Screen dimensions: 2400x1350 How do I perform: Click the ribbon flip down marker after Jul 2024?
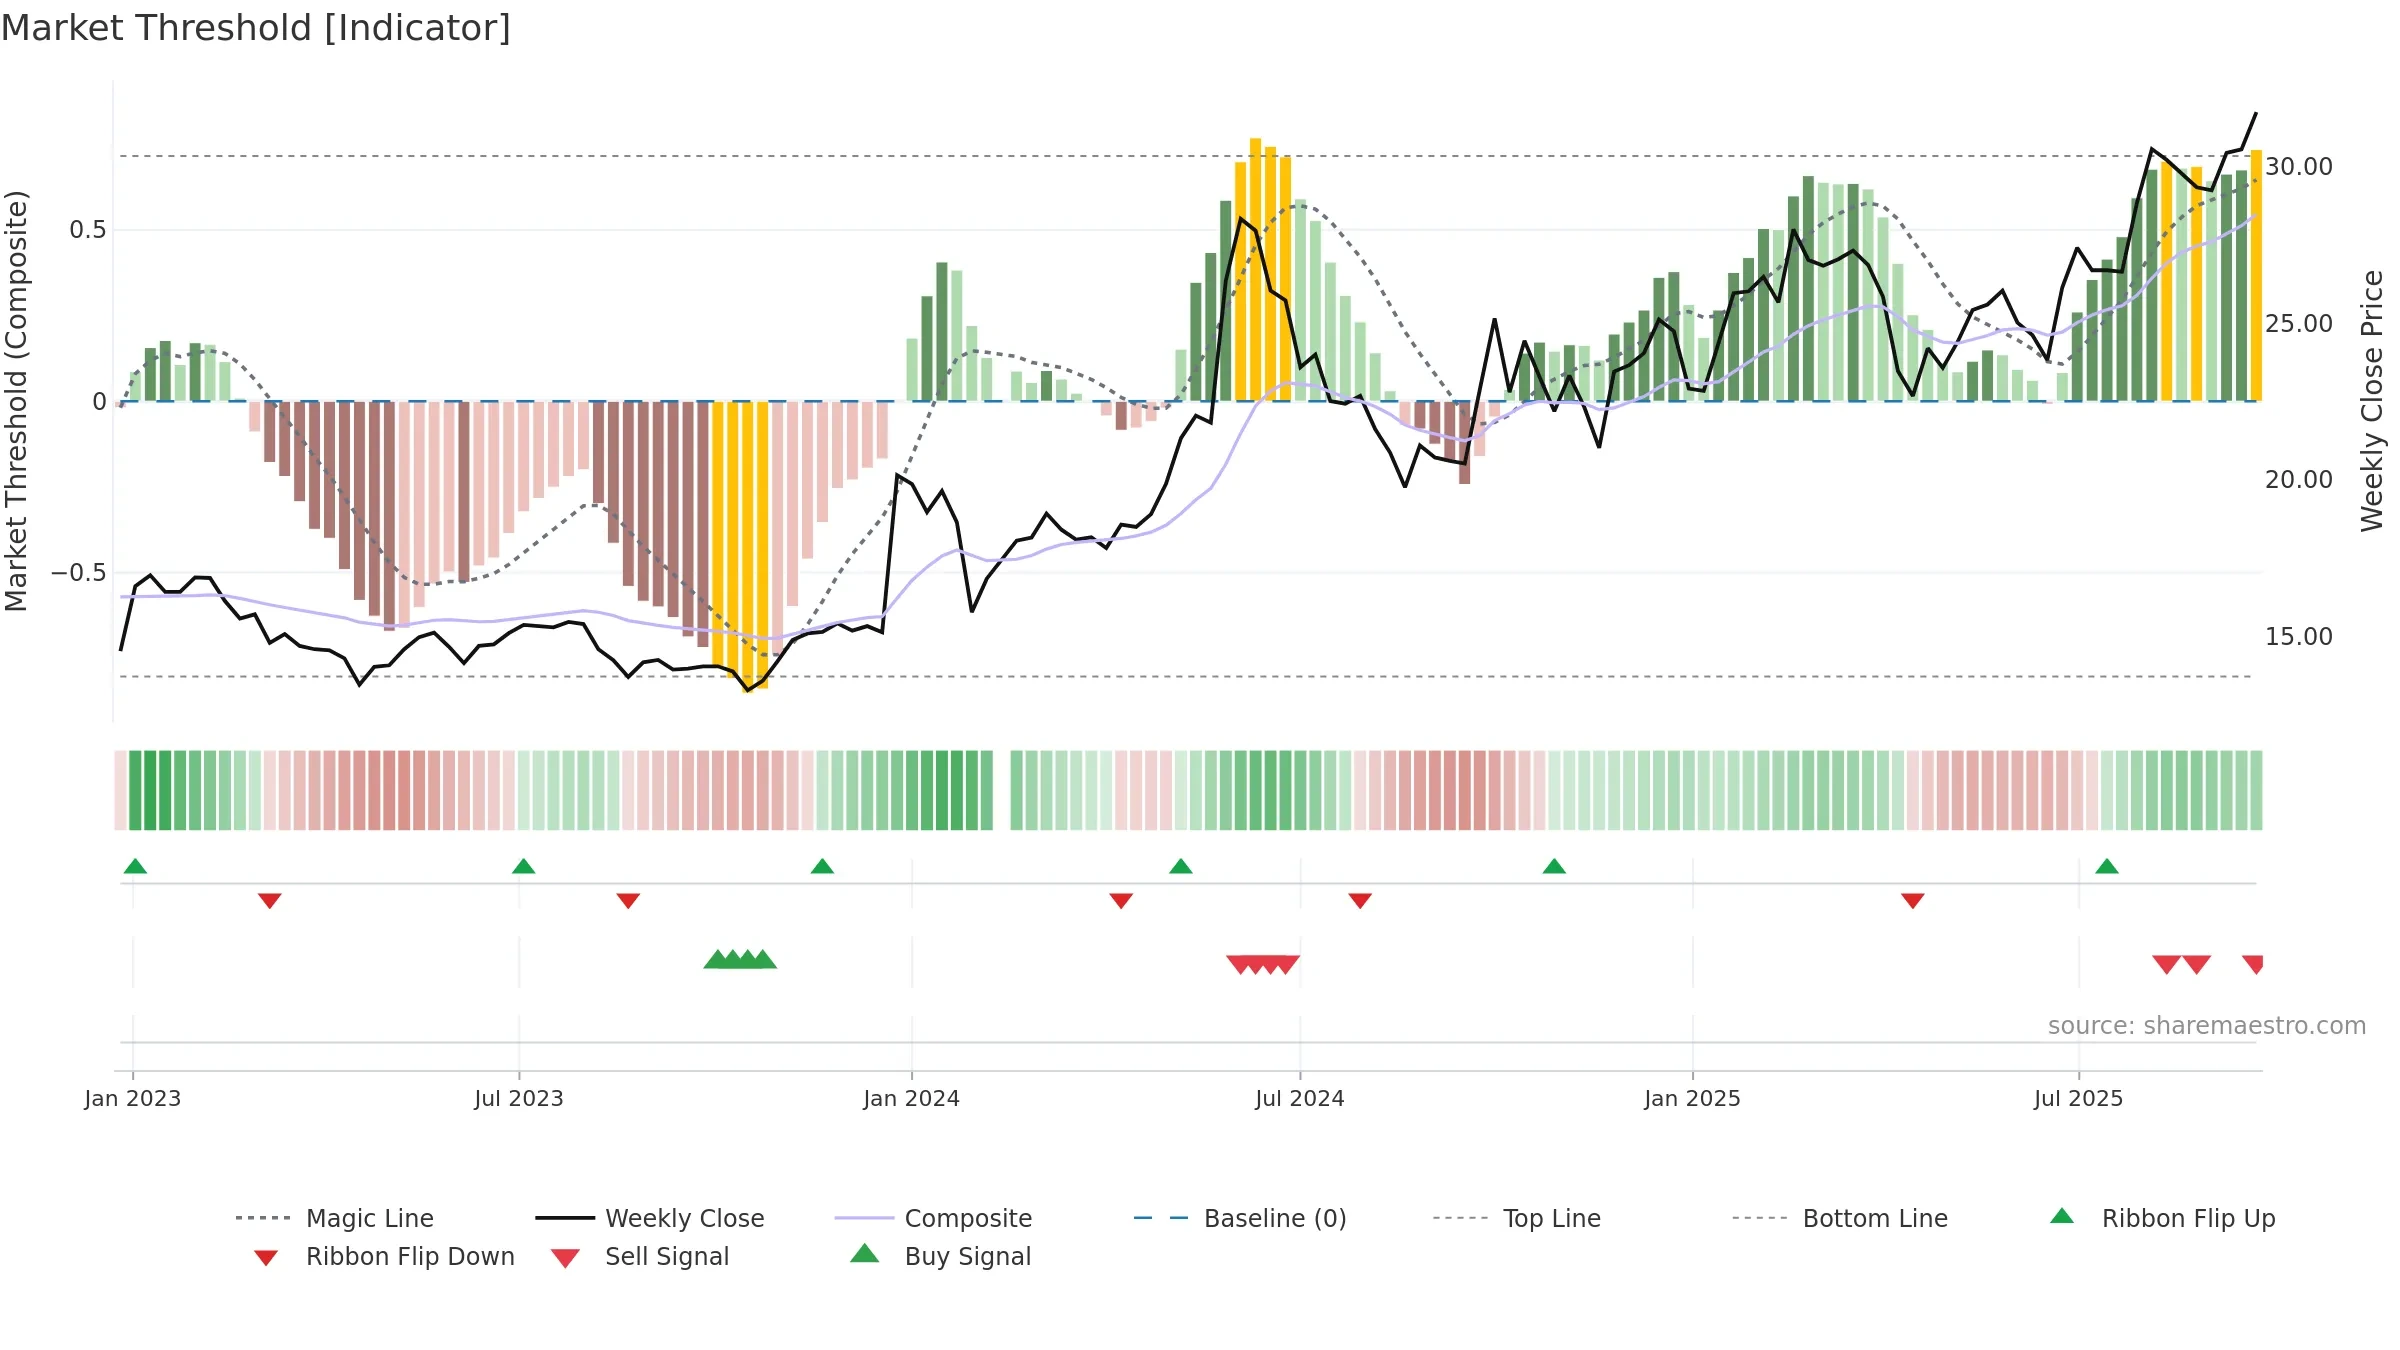point(1360,901)
